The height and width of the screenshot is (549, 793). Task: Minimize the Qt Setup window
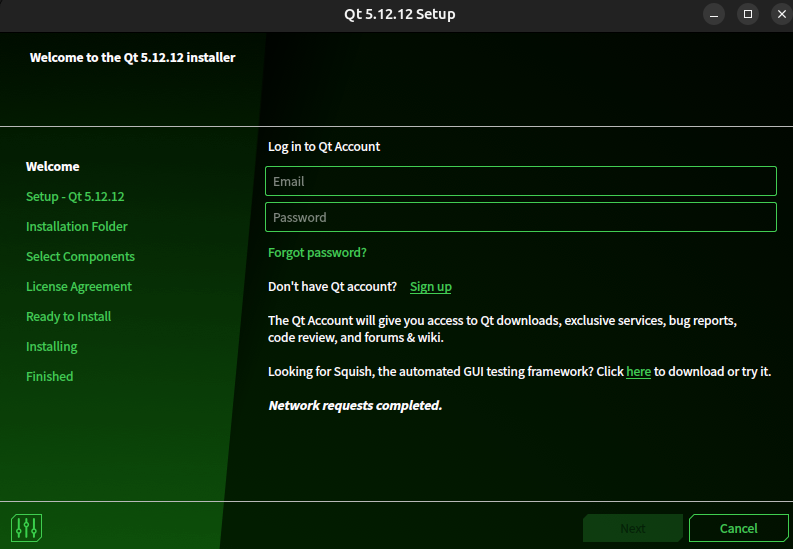point(714,14)
